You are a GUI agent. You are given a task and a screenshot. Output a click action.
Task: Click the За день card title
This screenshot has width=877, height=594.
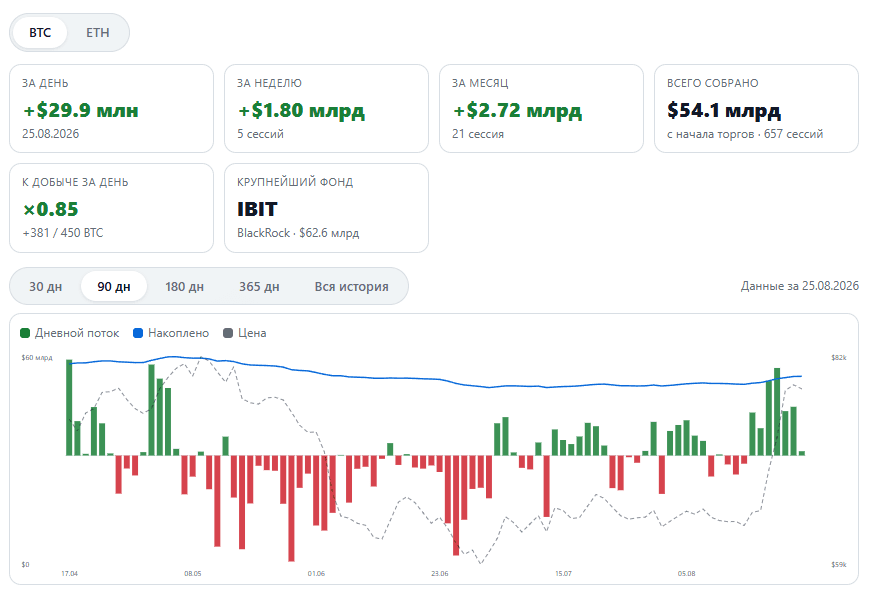(45, 83)
